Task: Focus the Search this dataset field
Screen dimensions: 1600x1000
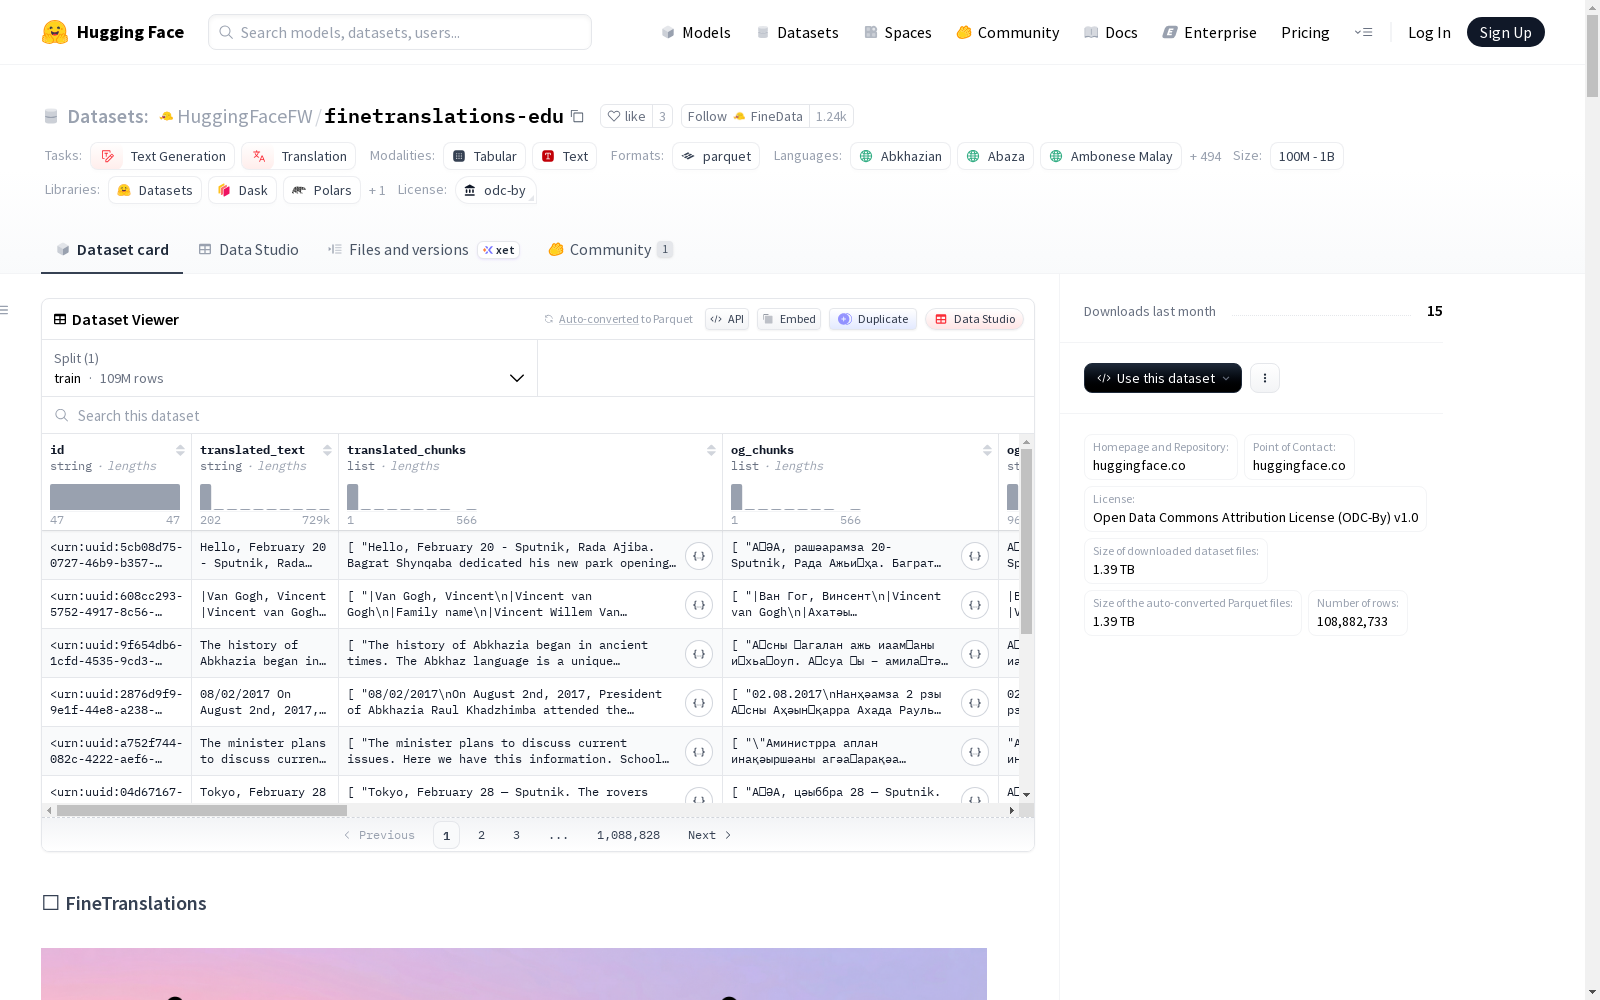Action: pos(538,415)
